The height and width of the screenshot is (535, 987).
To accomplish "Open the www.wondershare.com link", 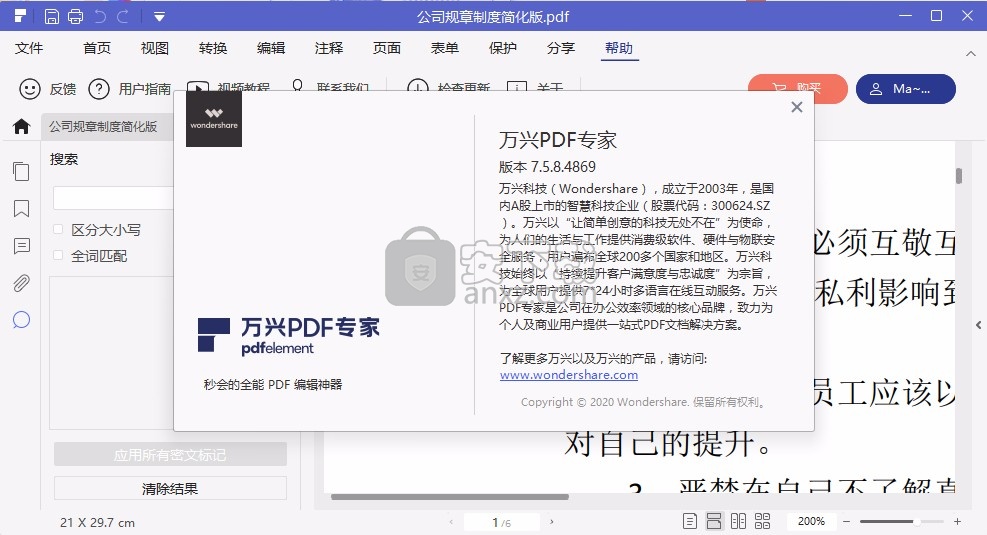I will (x=569, y=375).
